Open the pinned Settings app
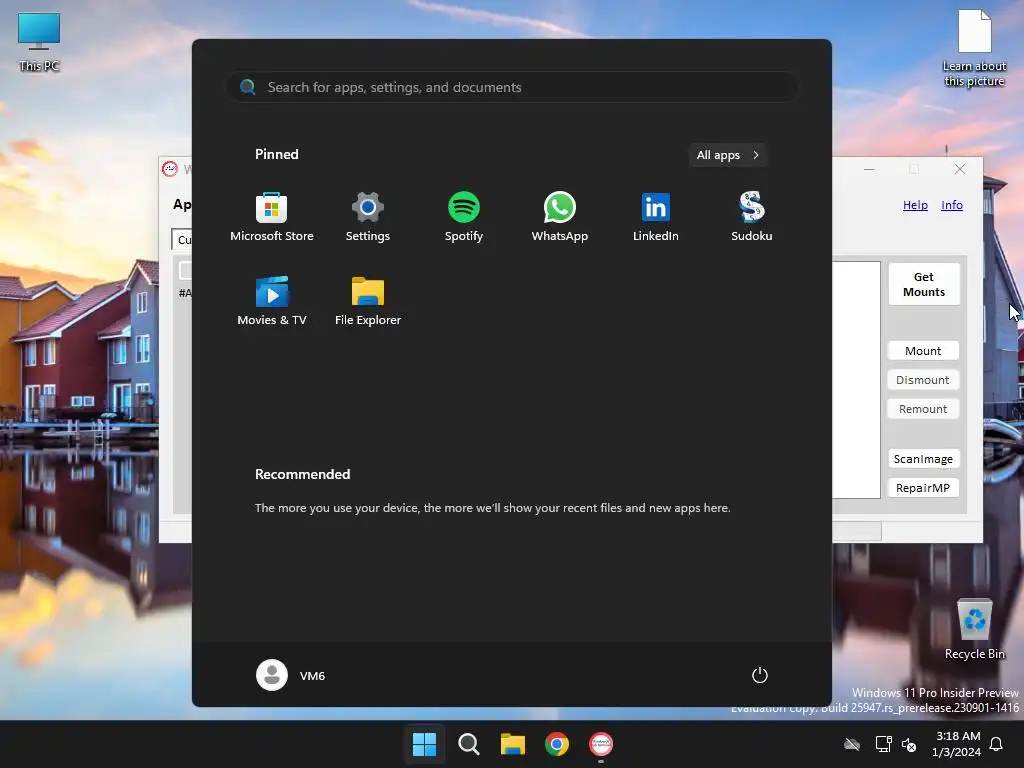The height and width of the screenshot is (768, 1024). coord(368,217)
